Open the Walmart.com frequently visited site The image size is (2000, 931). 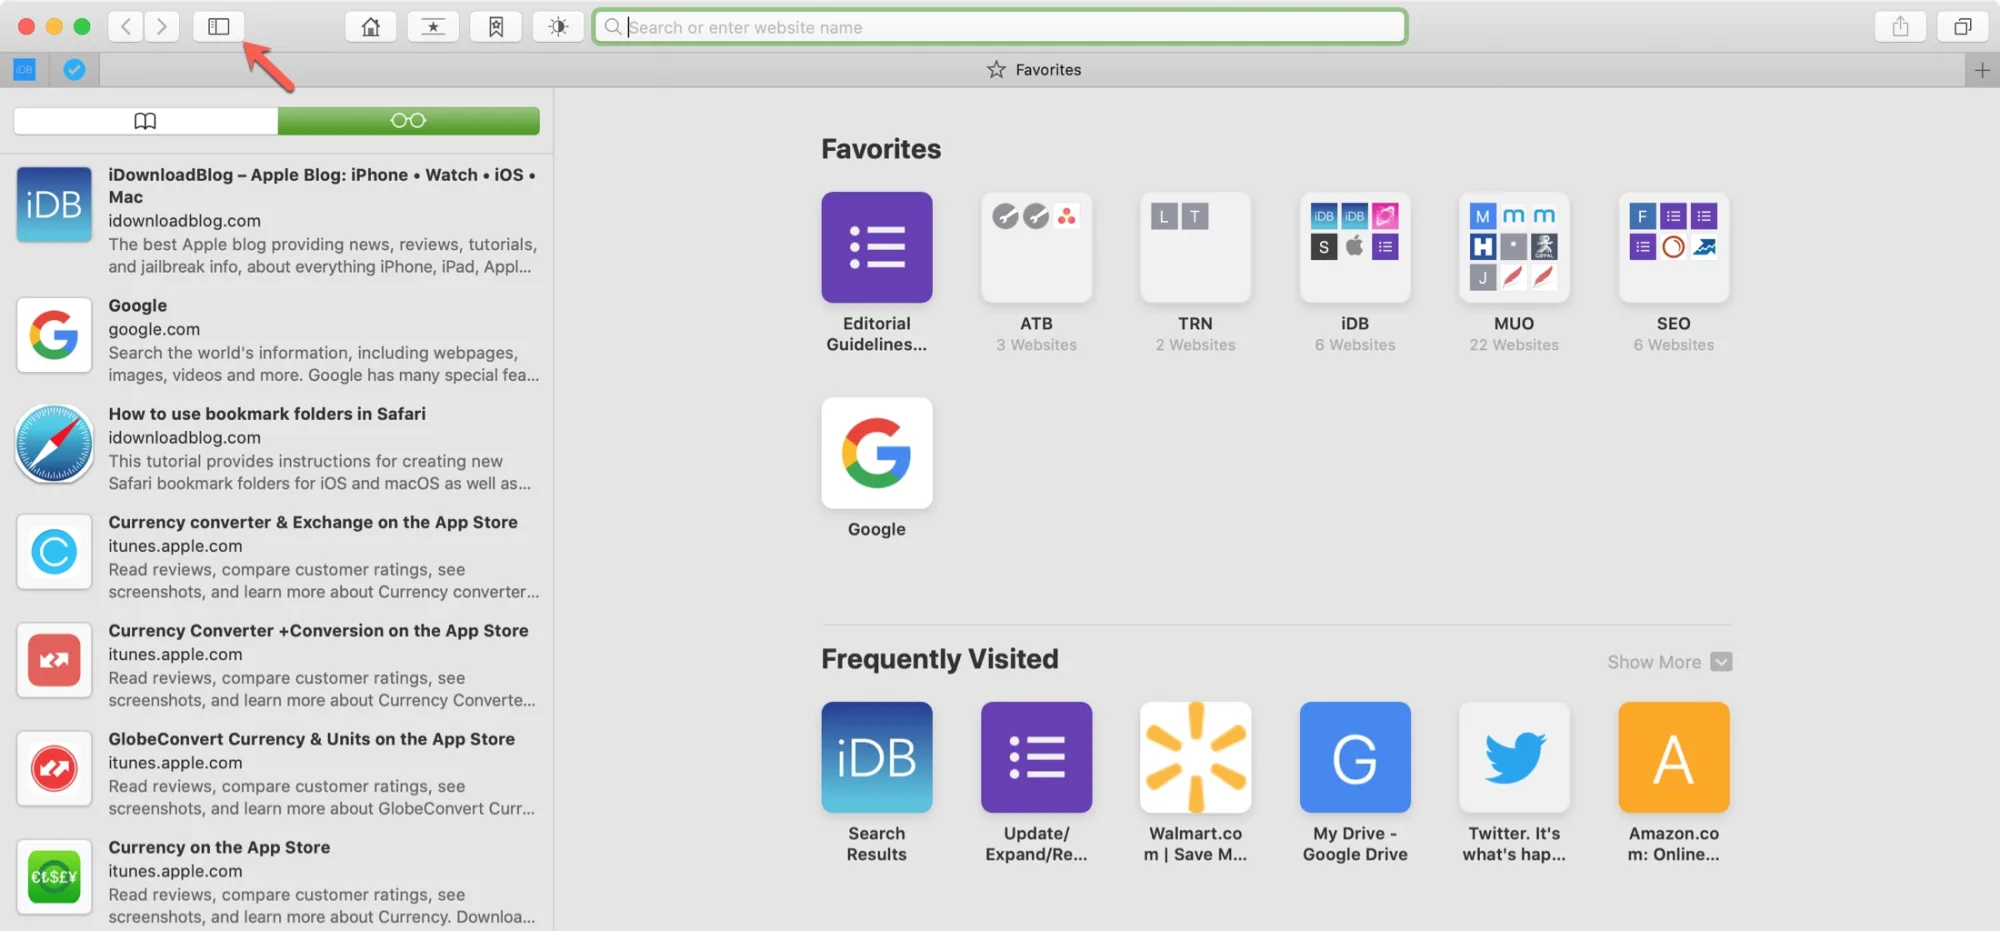coord(1195,757)
